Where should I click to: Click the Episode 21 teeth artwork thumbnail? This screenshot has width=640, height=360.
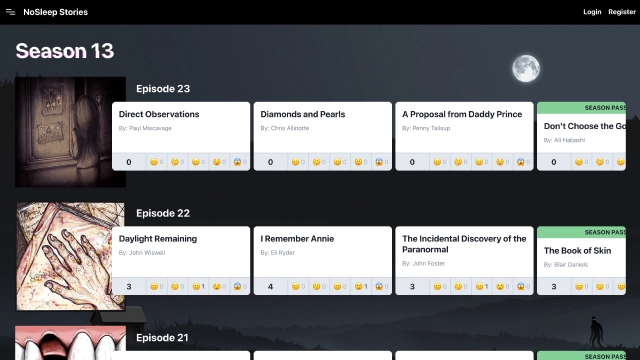coord(70,343)
